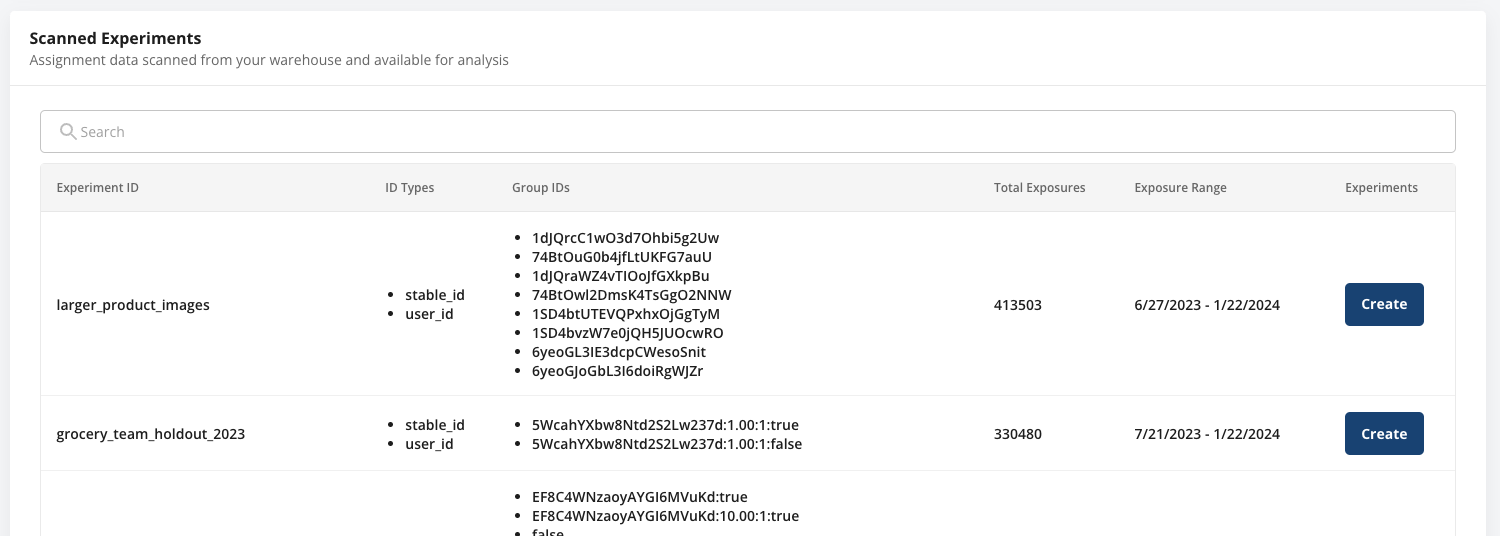Click group ID 5WcahYXbw8Ntd2S2Lw237d:1.00:1:false
Image resolution: width=1500 pixels, height=536 pixels.
point(667,444)
